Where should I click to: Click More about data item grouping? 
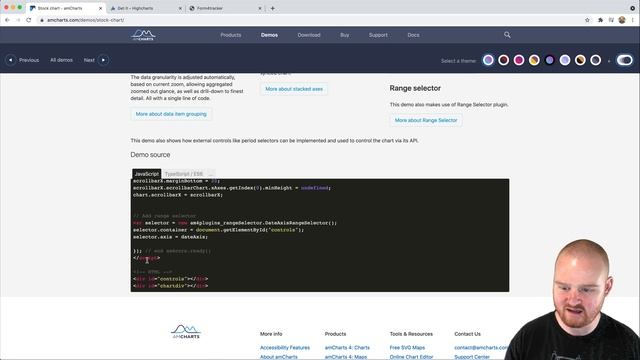[x=171, y=114]
